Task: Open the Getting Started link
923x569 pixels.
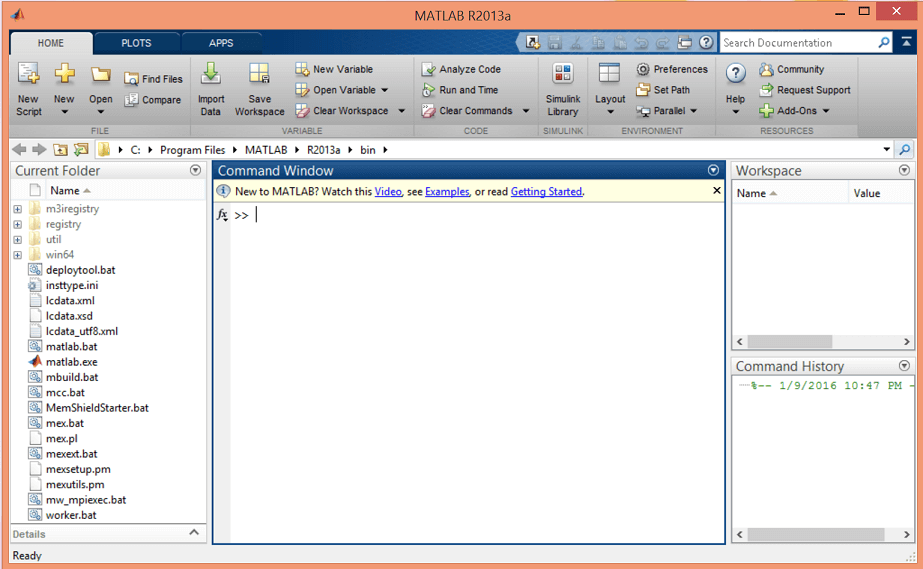Action: [x=546, y=191]
